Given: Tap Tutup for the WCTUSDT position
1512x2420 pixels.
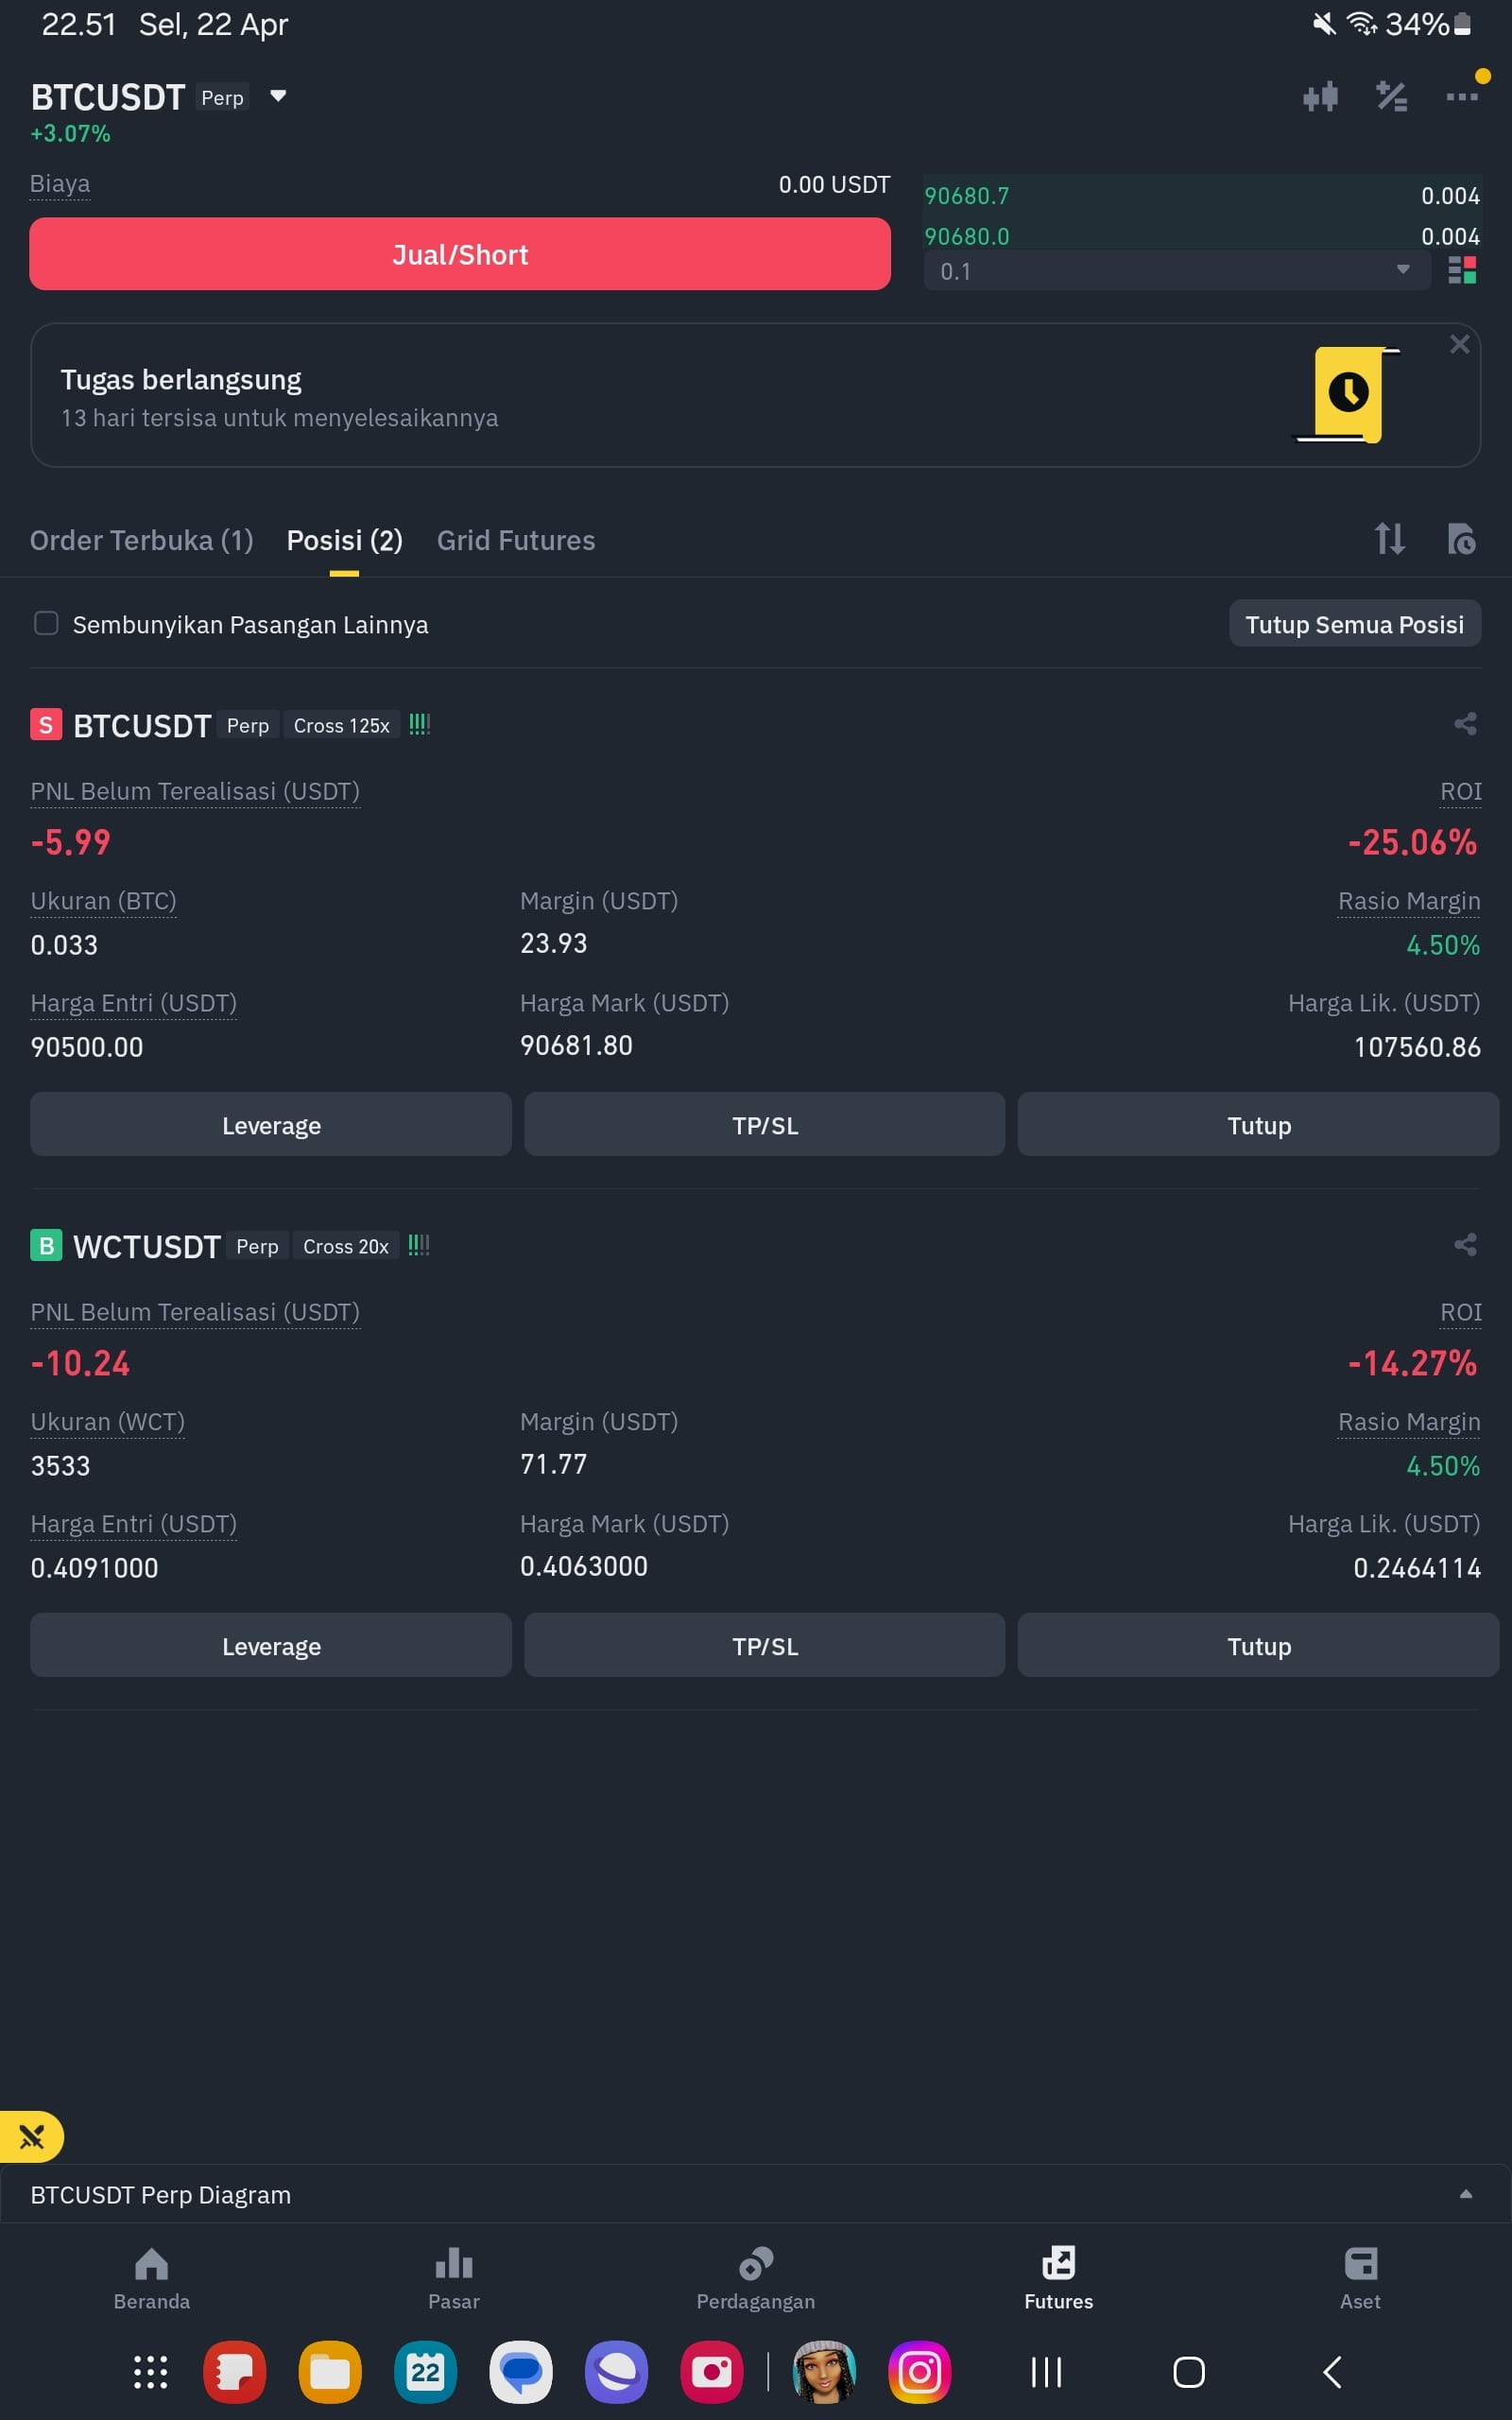Looking at the screenshot, I should pos(1258,1646).
